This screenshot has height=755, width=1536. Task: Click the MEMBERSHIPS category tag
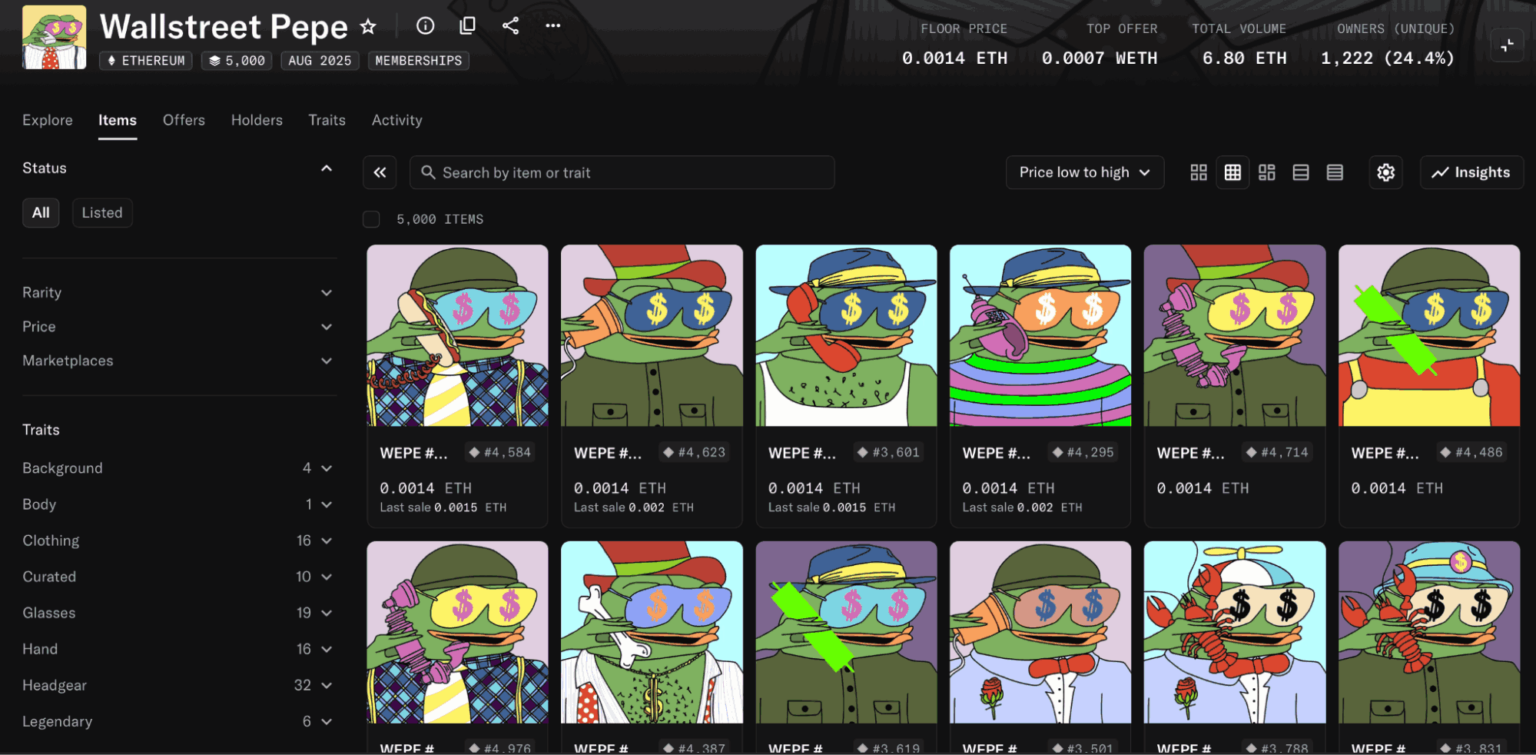coord(418,61)
